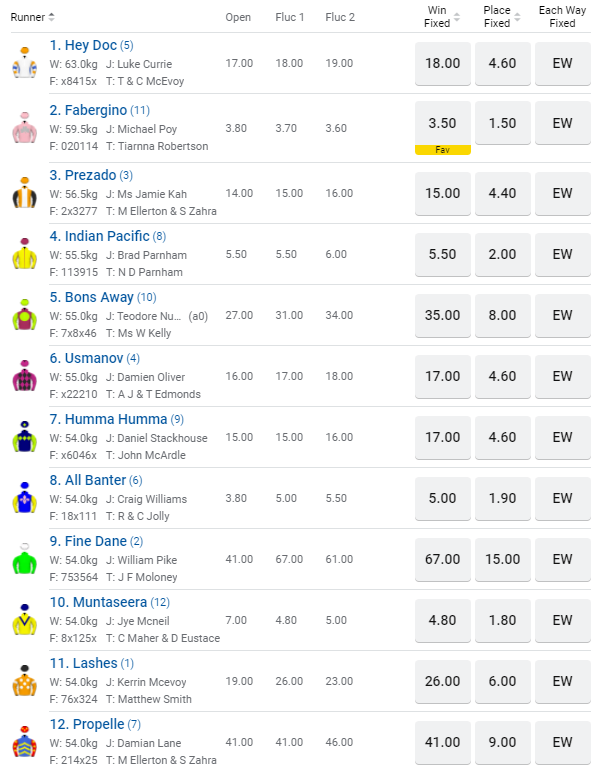Image resolution: width=601 pixels, height=770 pixels.
Task: Select Hey Doc win odds 18.00
Action: coord(442,62)
